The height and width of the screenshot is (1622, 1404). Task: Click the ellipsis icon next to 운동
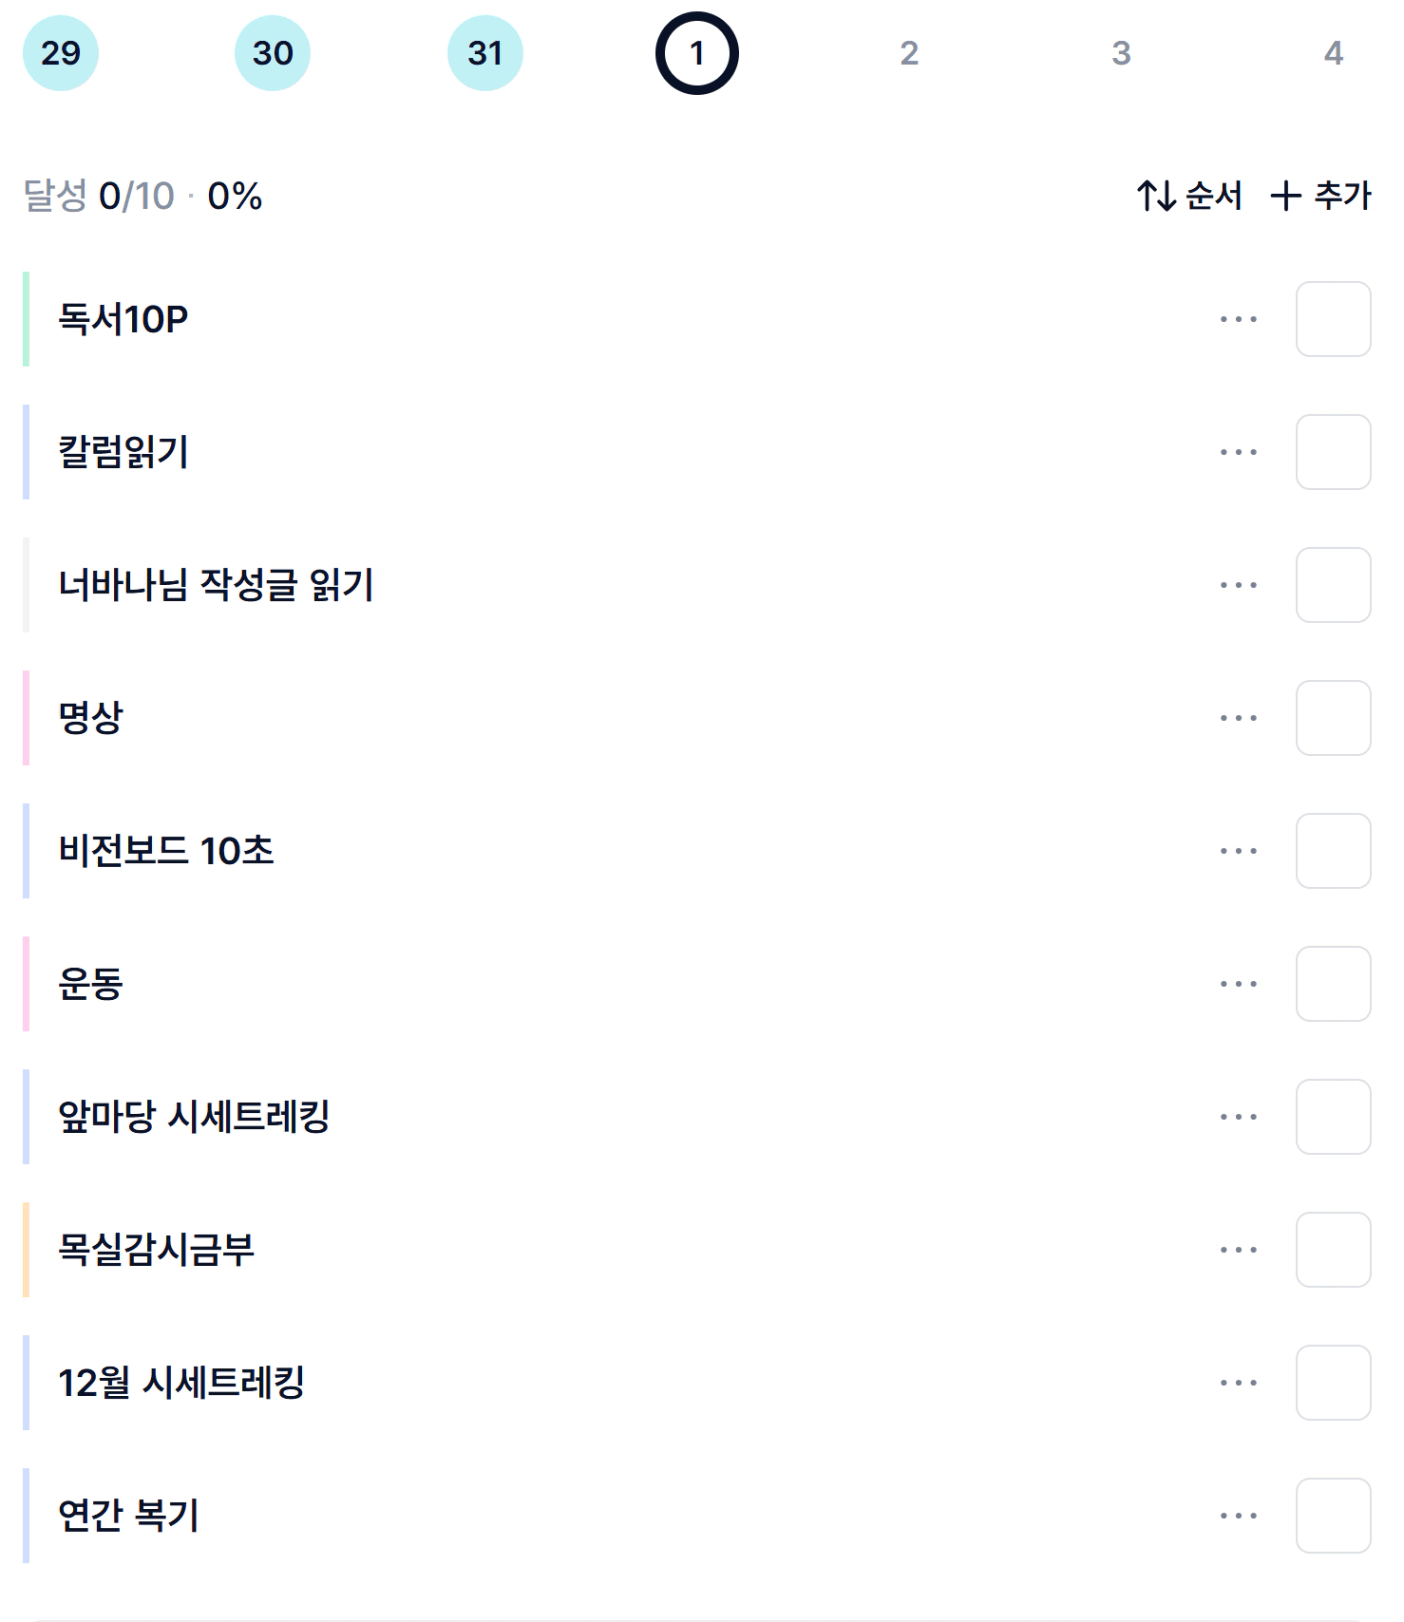point(1238,984)
